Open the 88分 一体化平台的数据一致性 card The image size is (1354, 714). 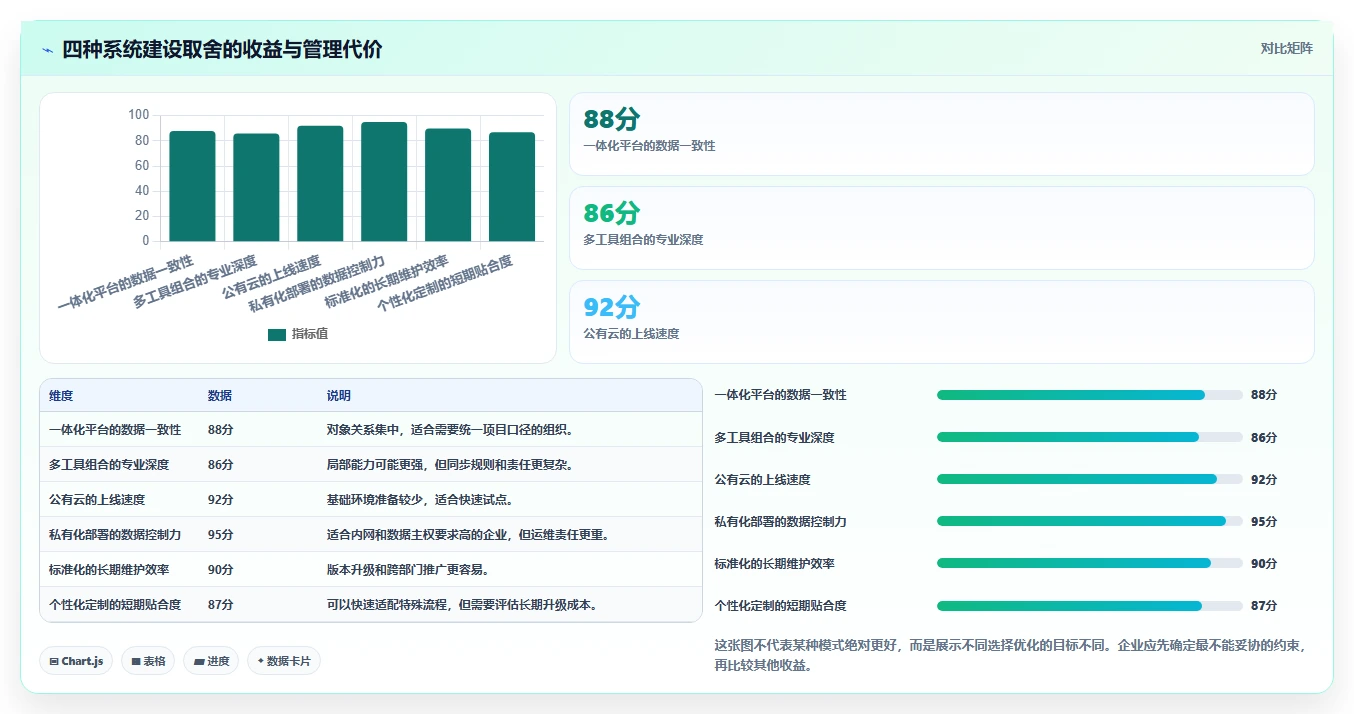pyautogui.click(x=941, y=134)
